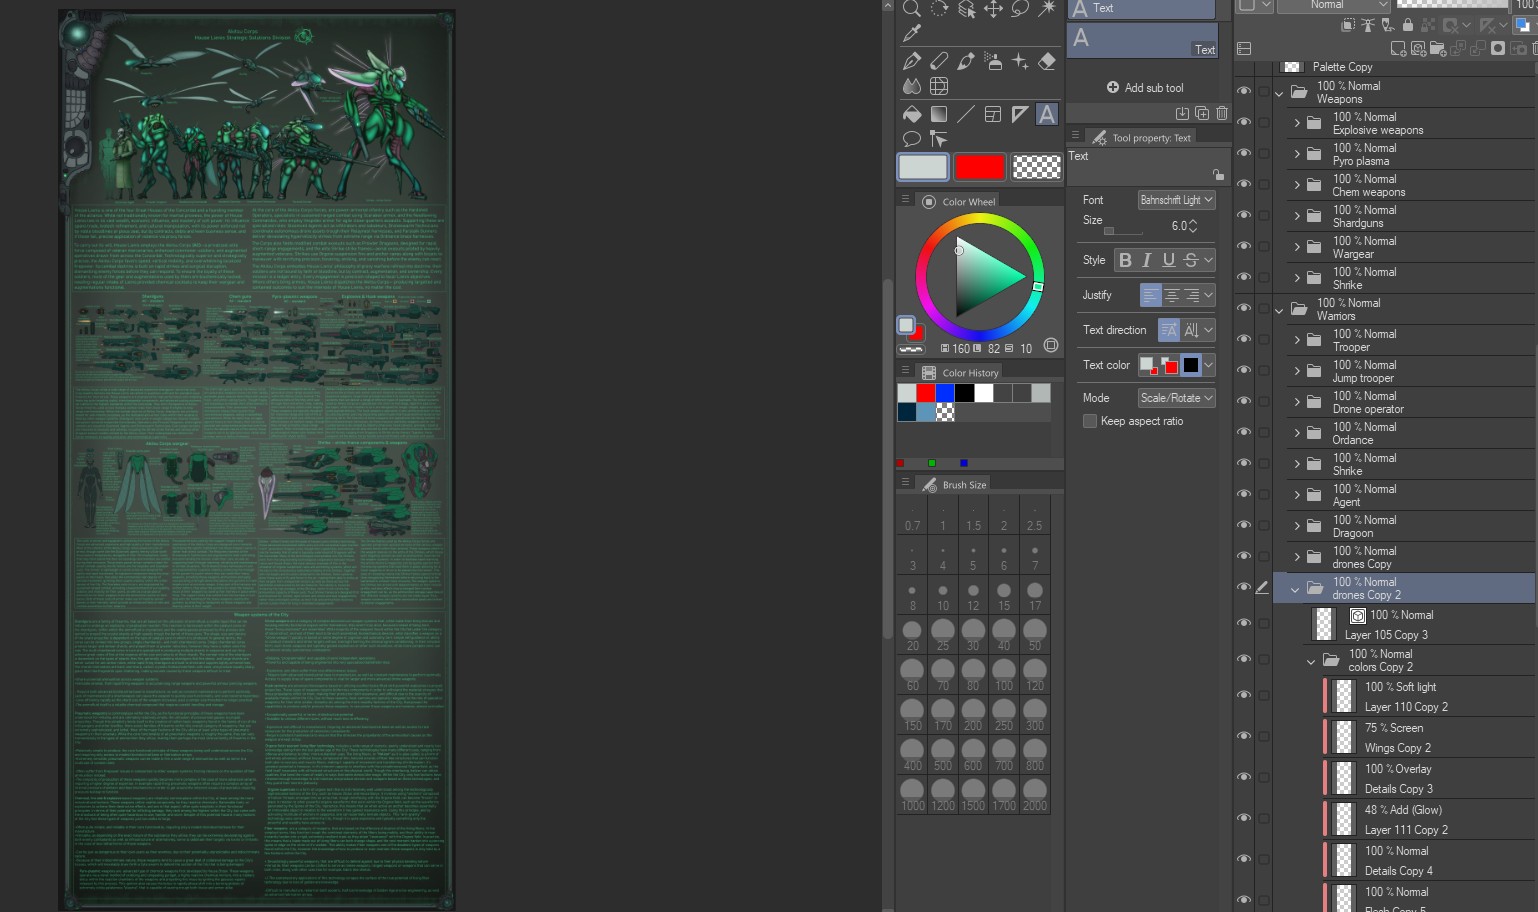1538x912 pixels.
Task: Select the Move layer tool
Action: click(993, 9)
